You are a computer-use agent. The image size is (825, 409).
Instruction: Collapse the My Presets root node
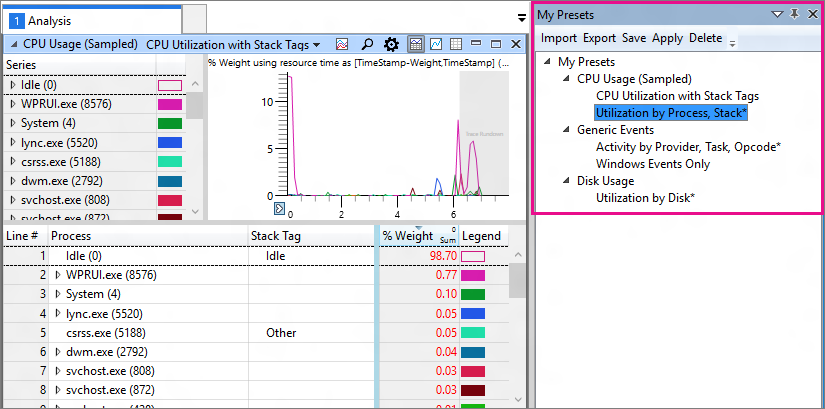click(548, 62)
